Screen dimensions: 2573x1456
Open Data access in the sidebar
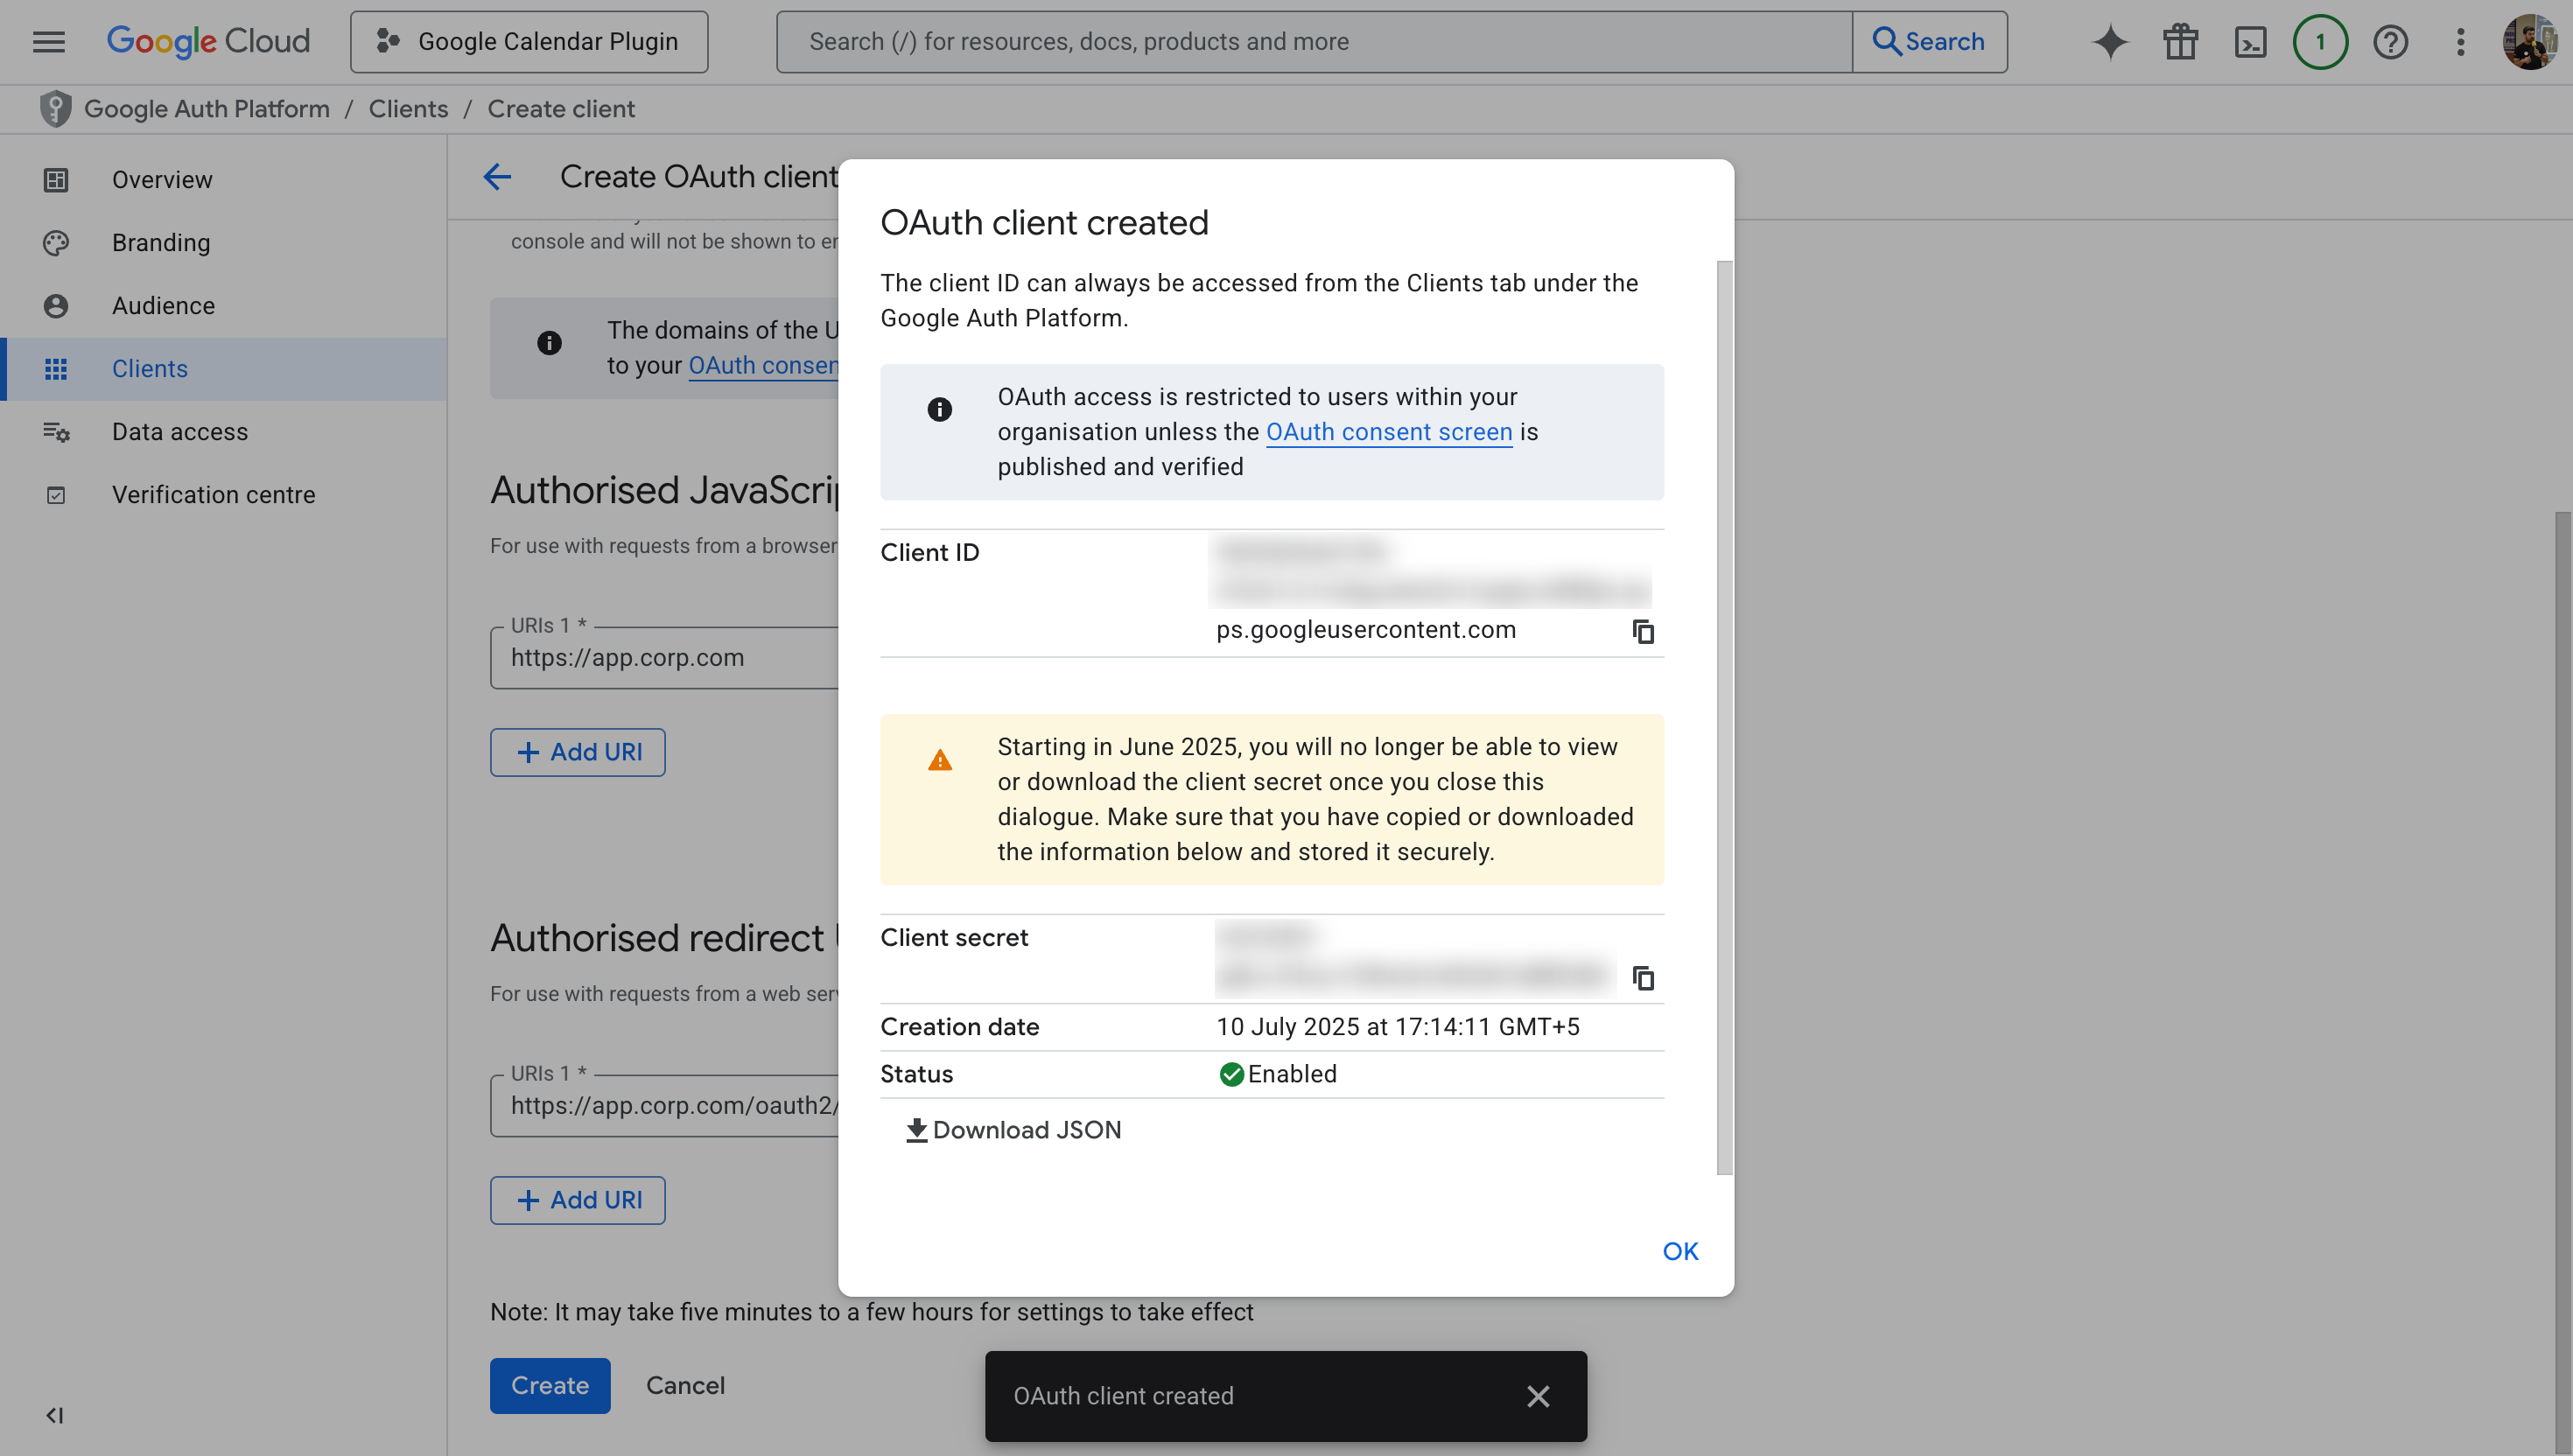pos(180,432)
